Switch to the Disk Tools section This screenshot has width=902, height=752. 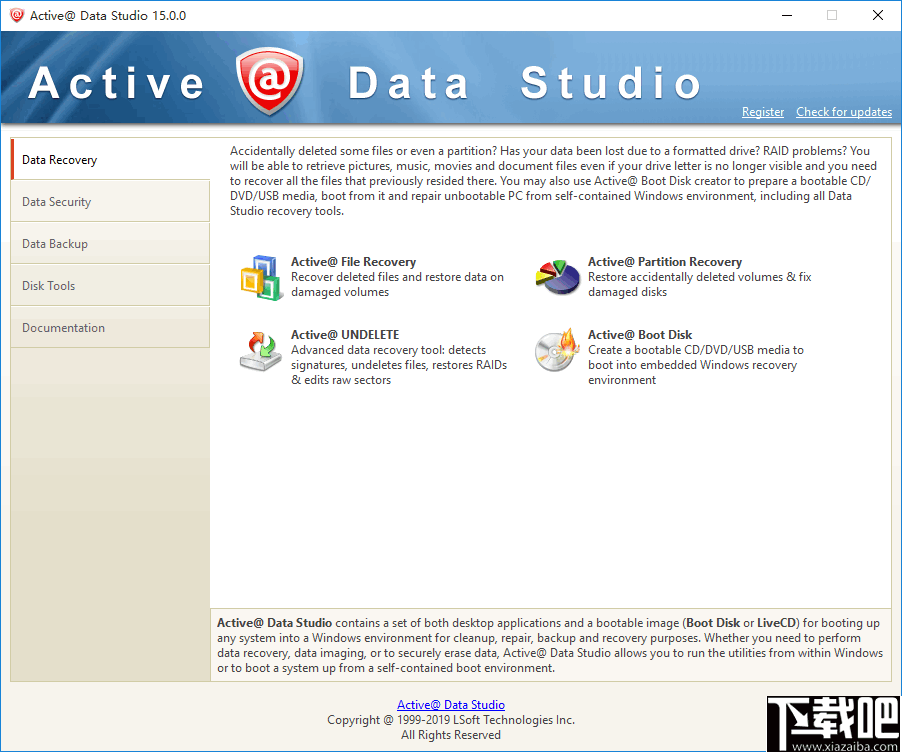tap(47, 285)
